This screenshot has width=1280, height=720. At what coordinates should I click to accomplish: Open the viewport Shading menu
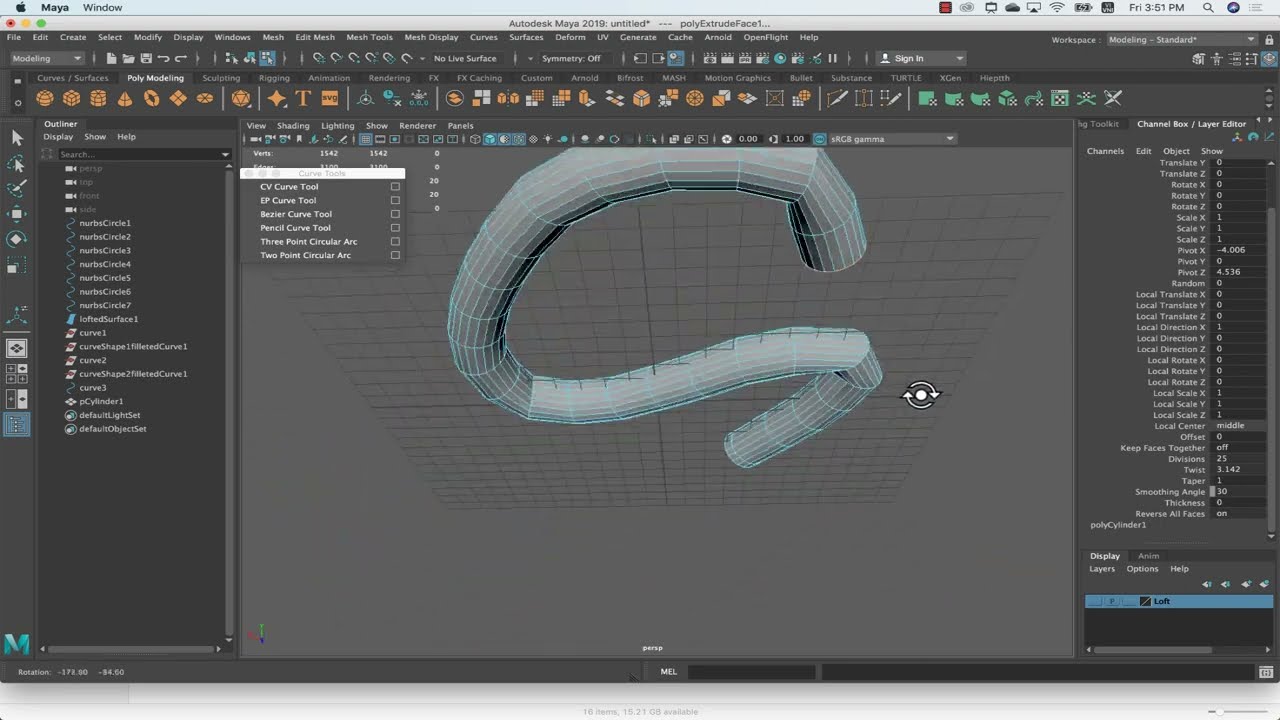pyautogui.click(x=293, y=126)
